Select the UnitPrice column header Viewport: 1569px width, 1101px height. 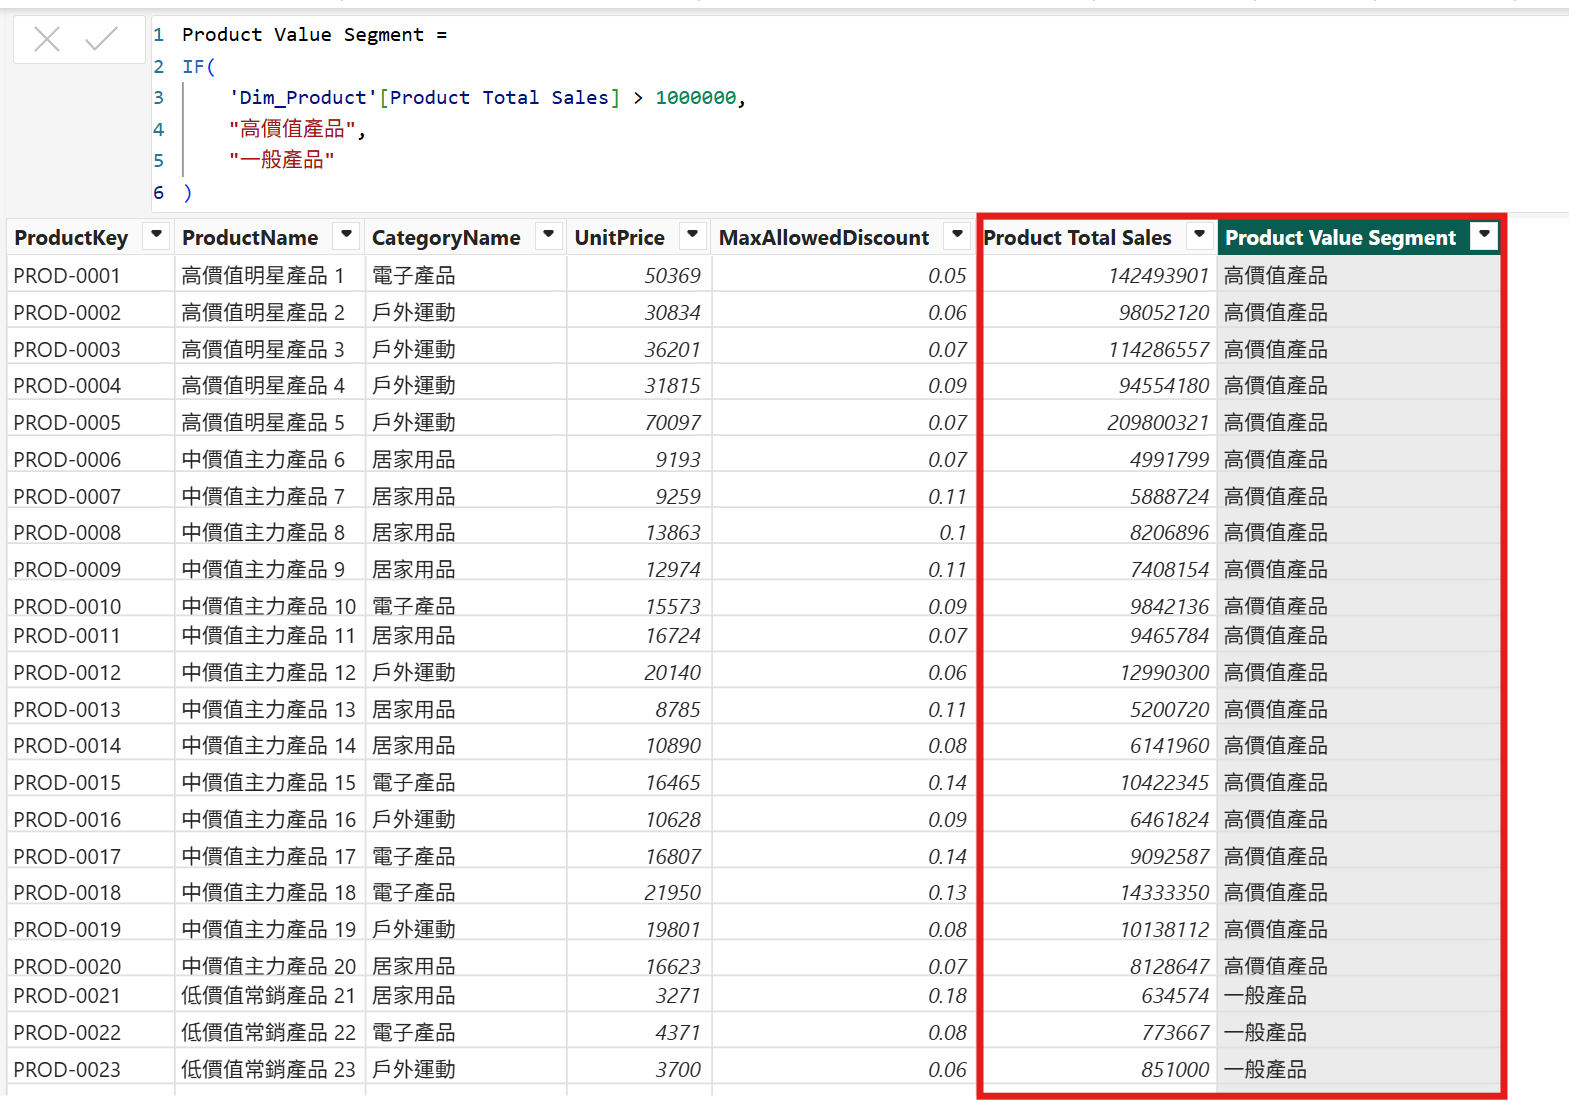(x=619, y=238)
